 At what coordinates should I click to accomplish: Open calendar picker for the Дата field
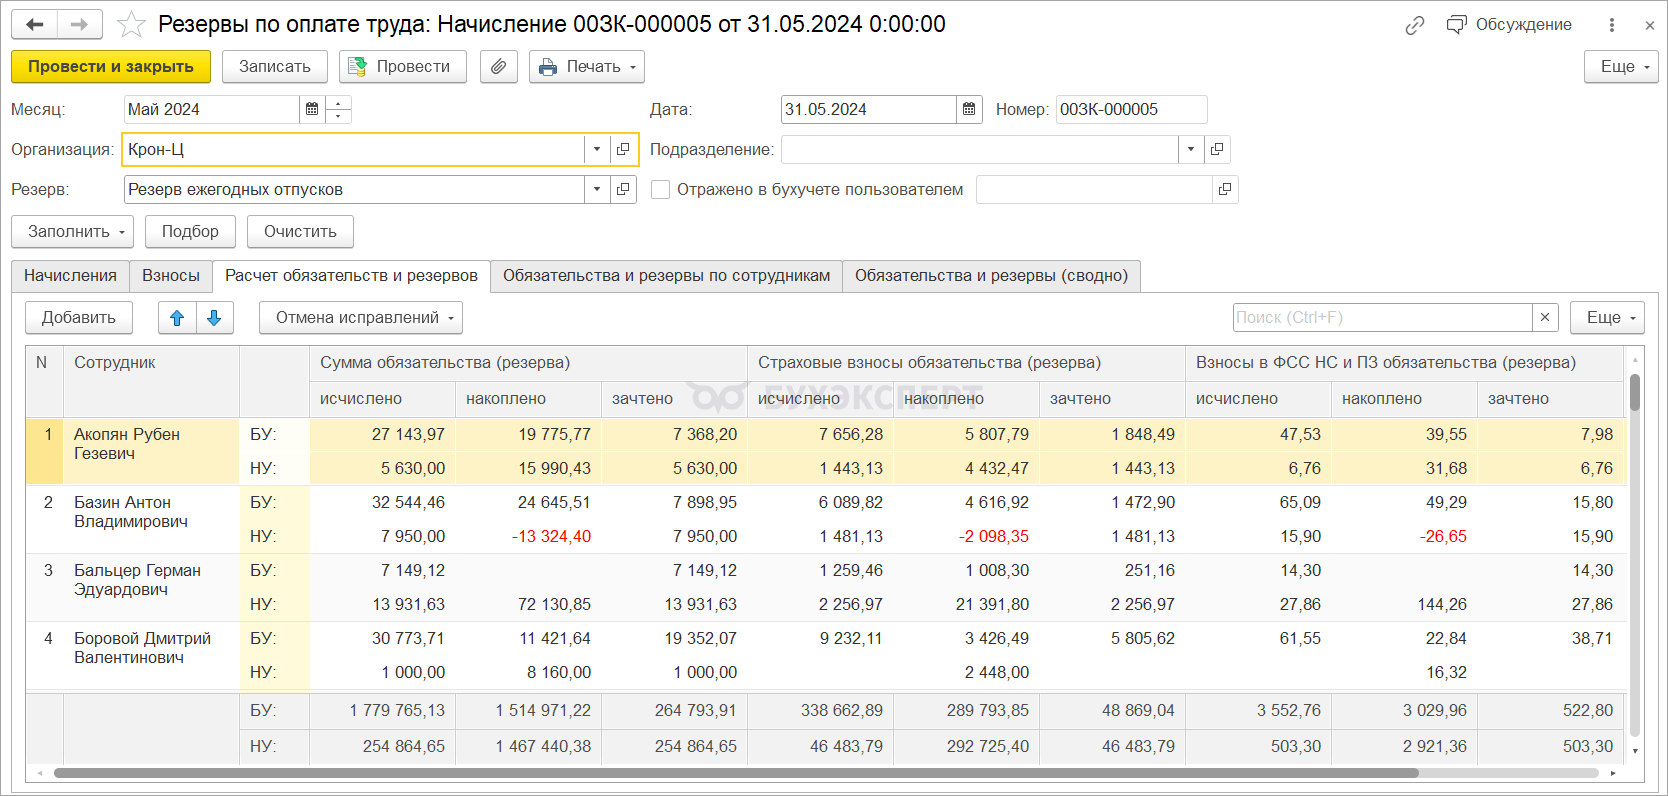968,109
